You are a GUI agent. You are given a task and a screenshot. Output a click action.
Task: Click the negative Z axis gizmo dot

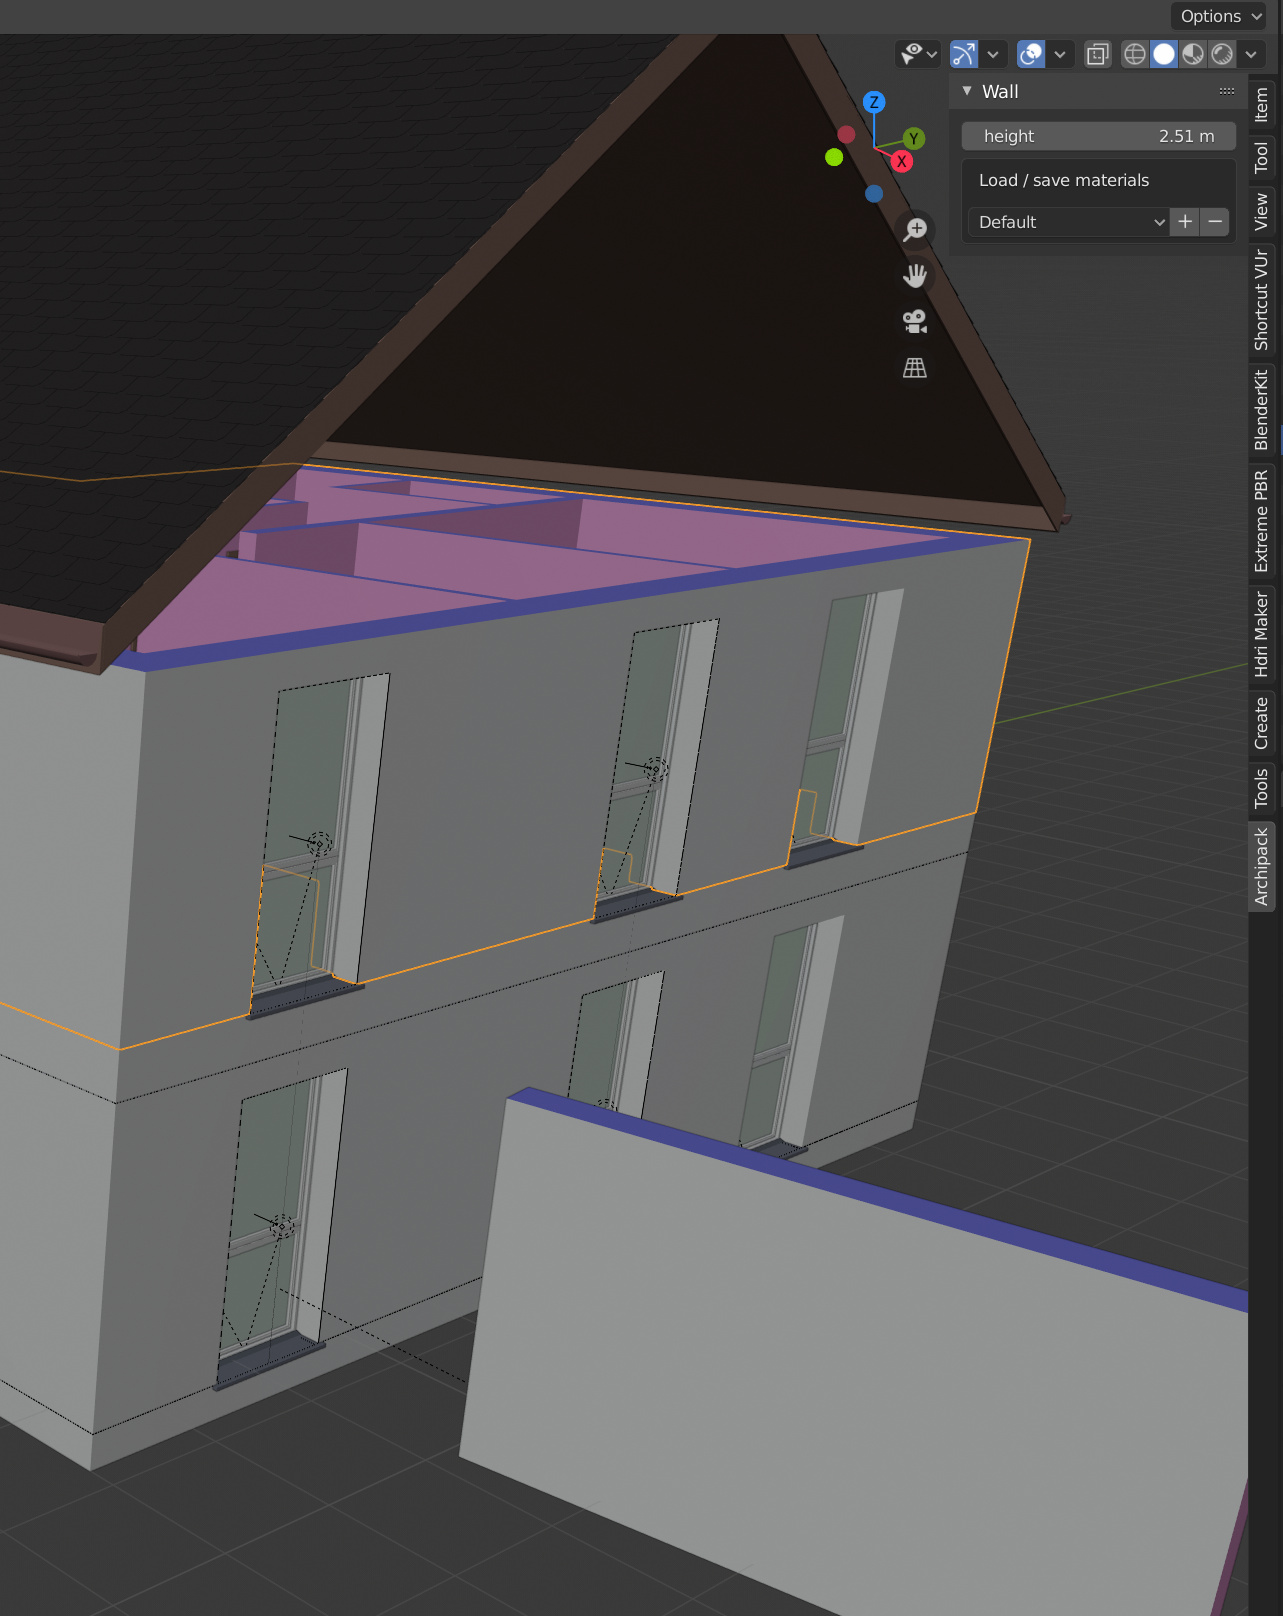(874, 194)
